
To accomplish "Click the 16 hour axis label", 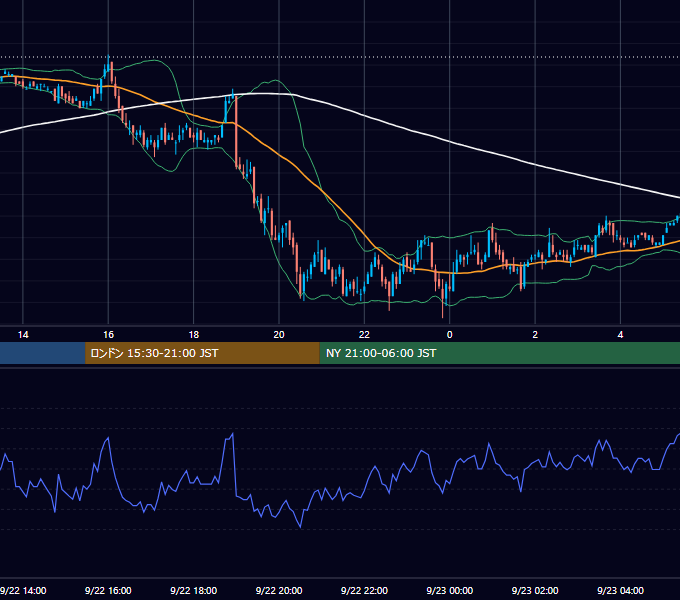I will pos(108,335).
